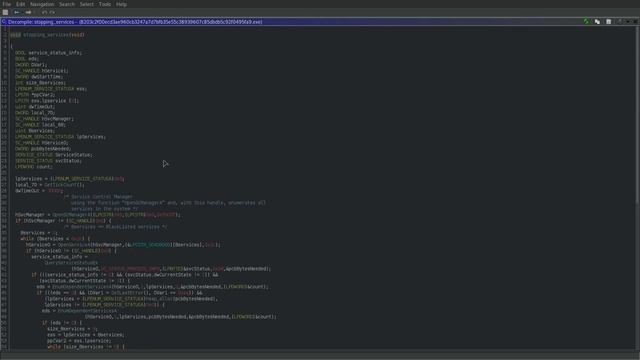Click the 'service_status_info' variable declaration
Viewport: 640px width, 360px height.
pyautogui.click(x=48, y=53)
